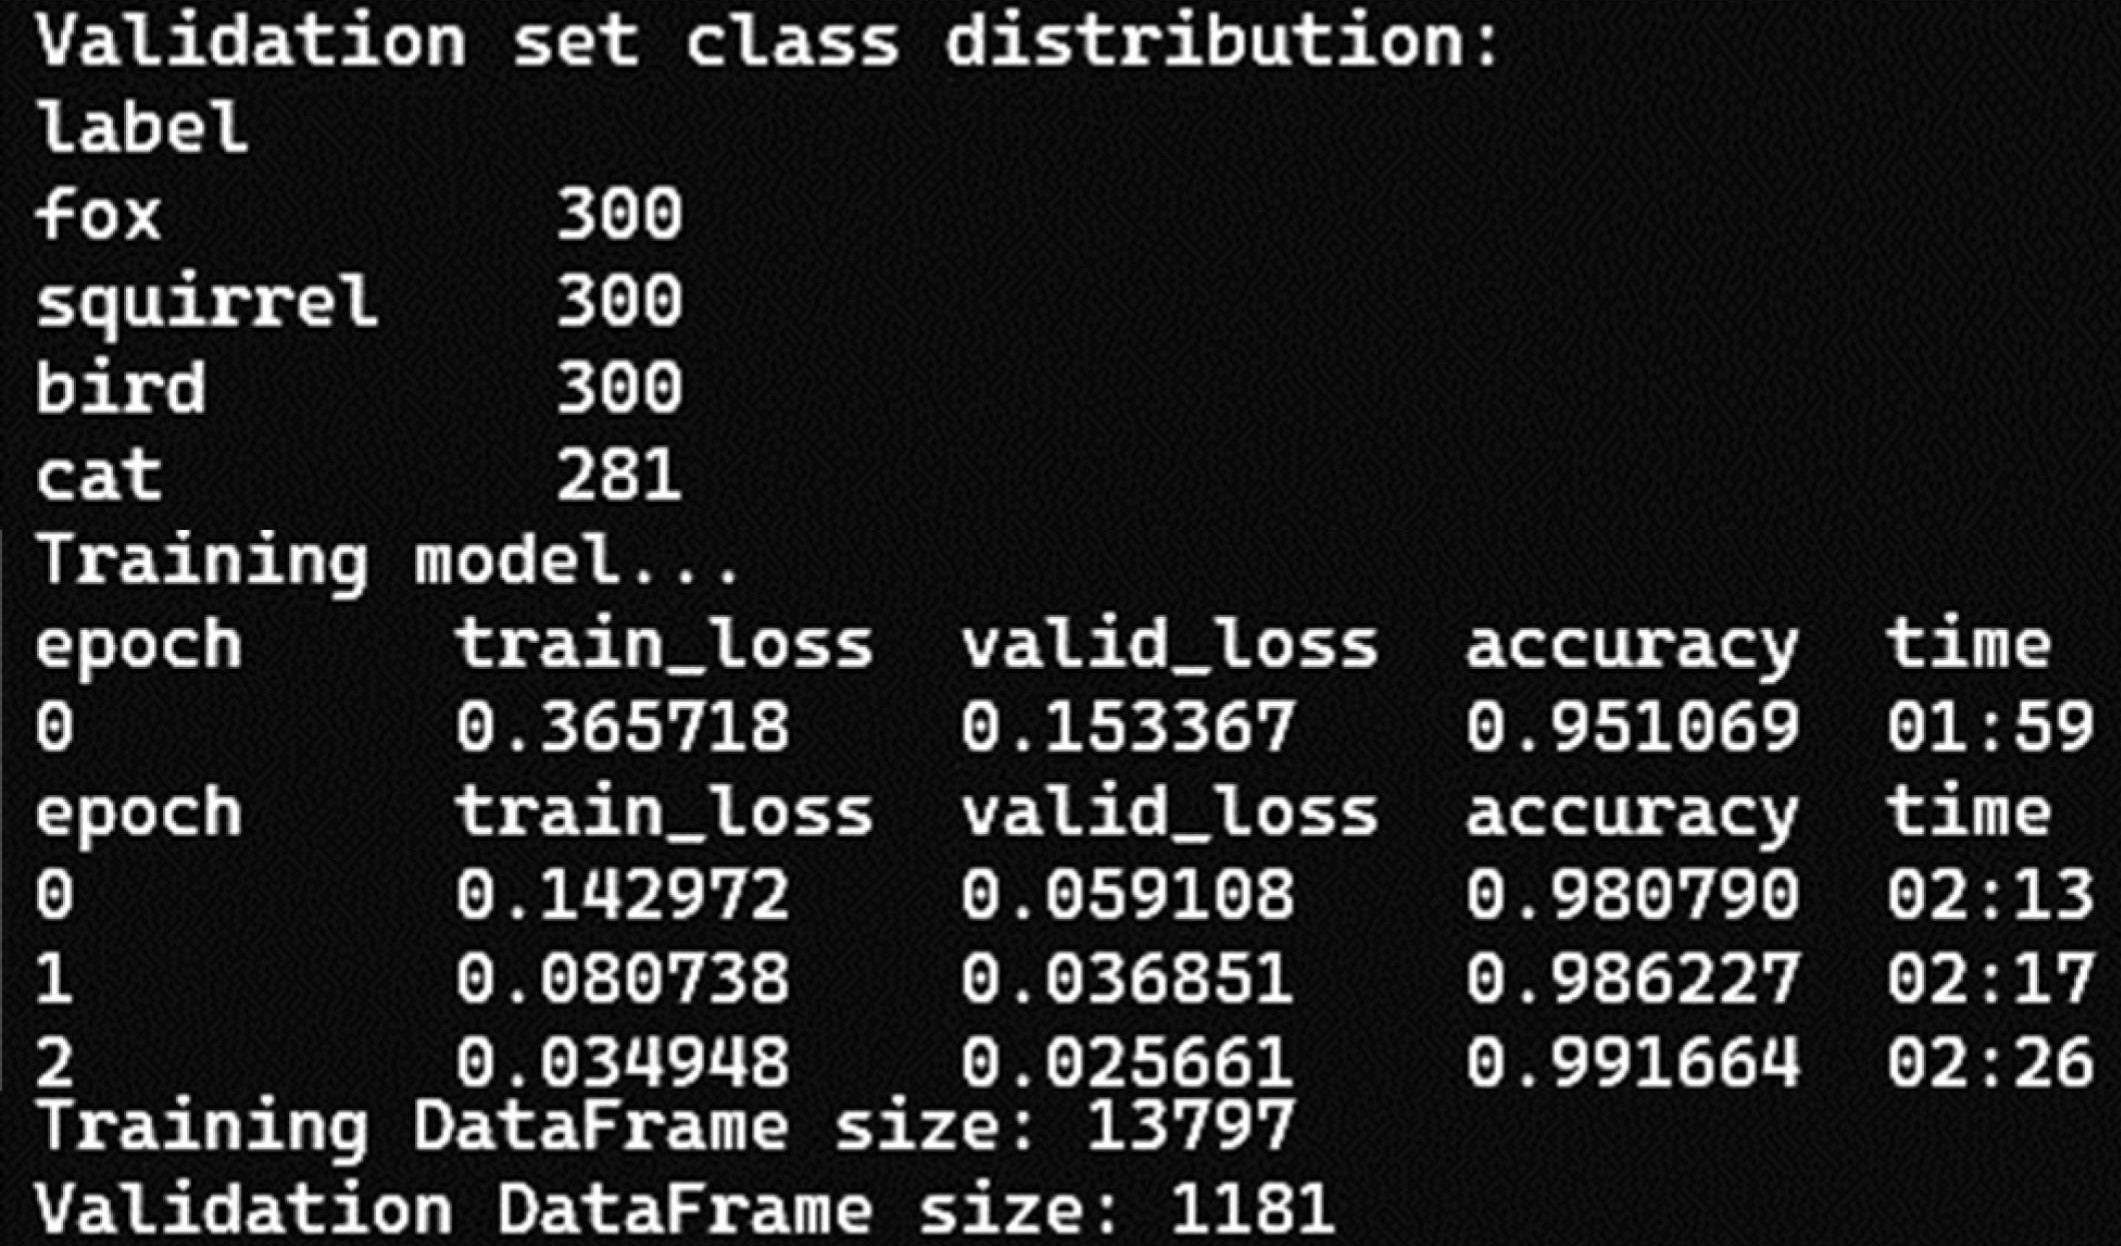Viewport: 2121px width, 1246px height.
Task: Click the first 'valid_loss' column header
Action: (1170, 645)
